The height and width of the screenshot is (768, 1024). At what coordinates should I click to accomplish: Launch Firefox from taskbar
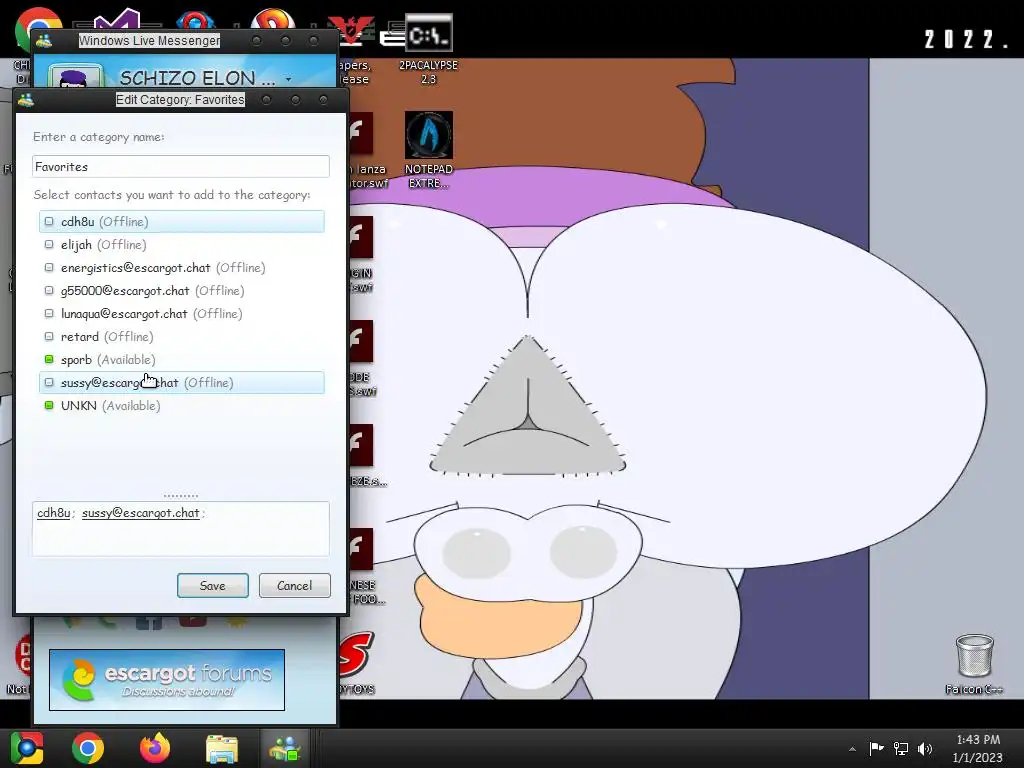coord(155,748)
